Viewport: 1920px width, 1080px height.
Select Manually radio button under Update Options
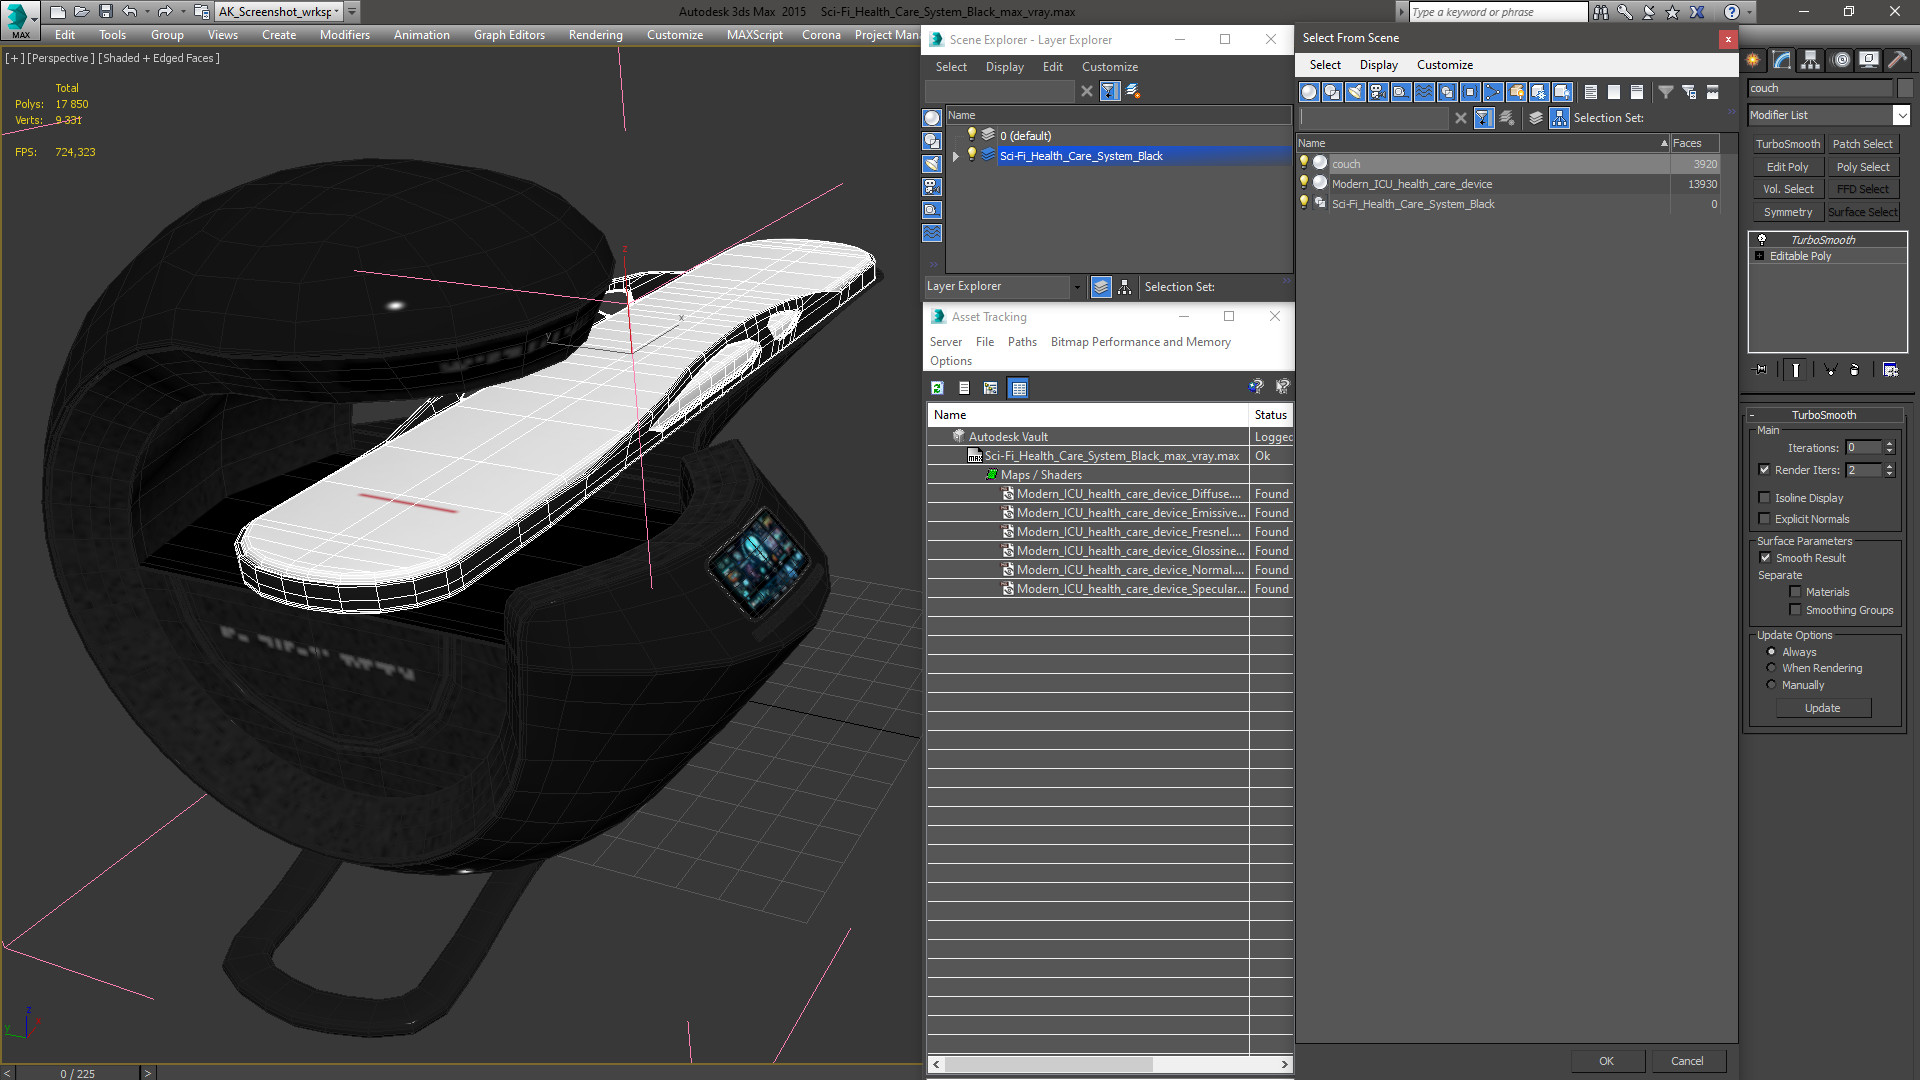coord(1771,684)
